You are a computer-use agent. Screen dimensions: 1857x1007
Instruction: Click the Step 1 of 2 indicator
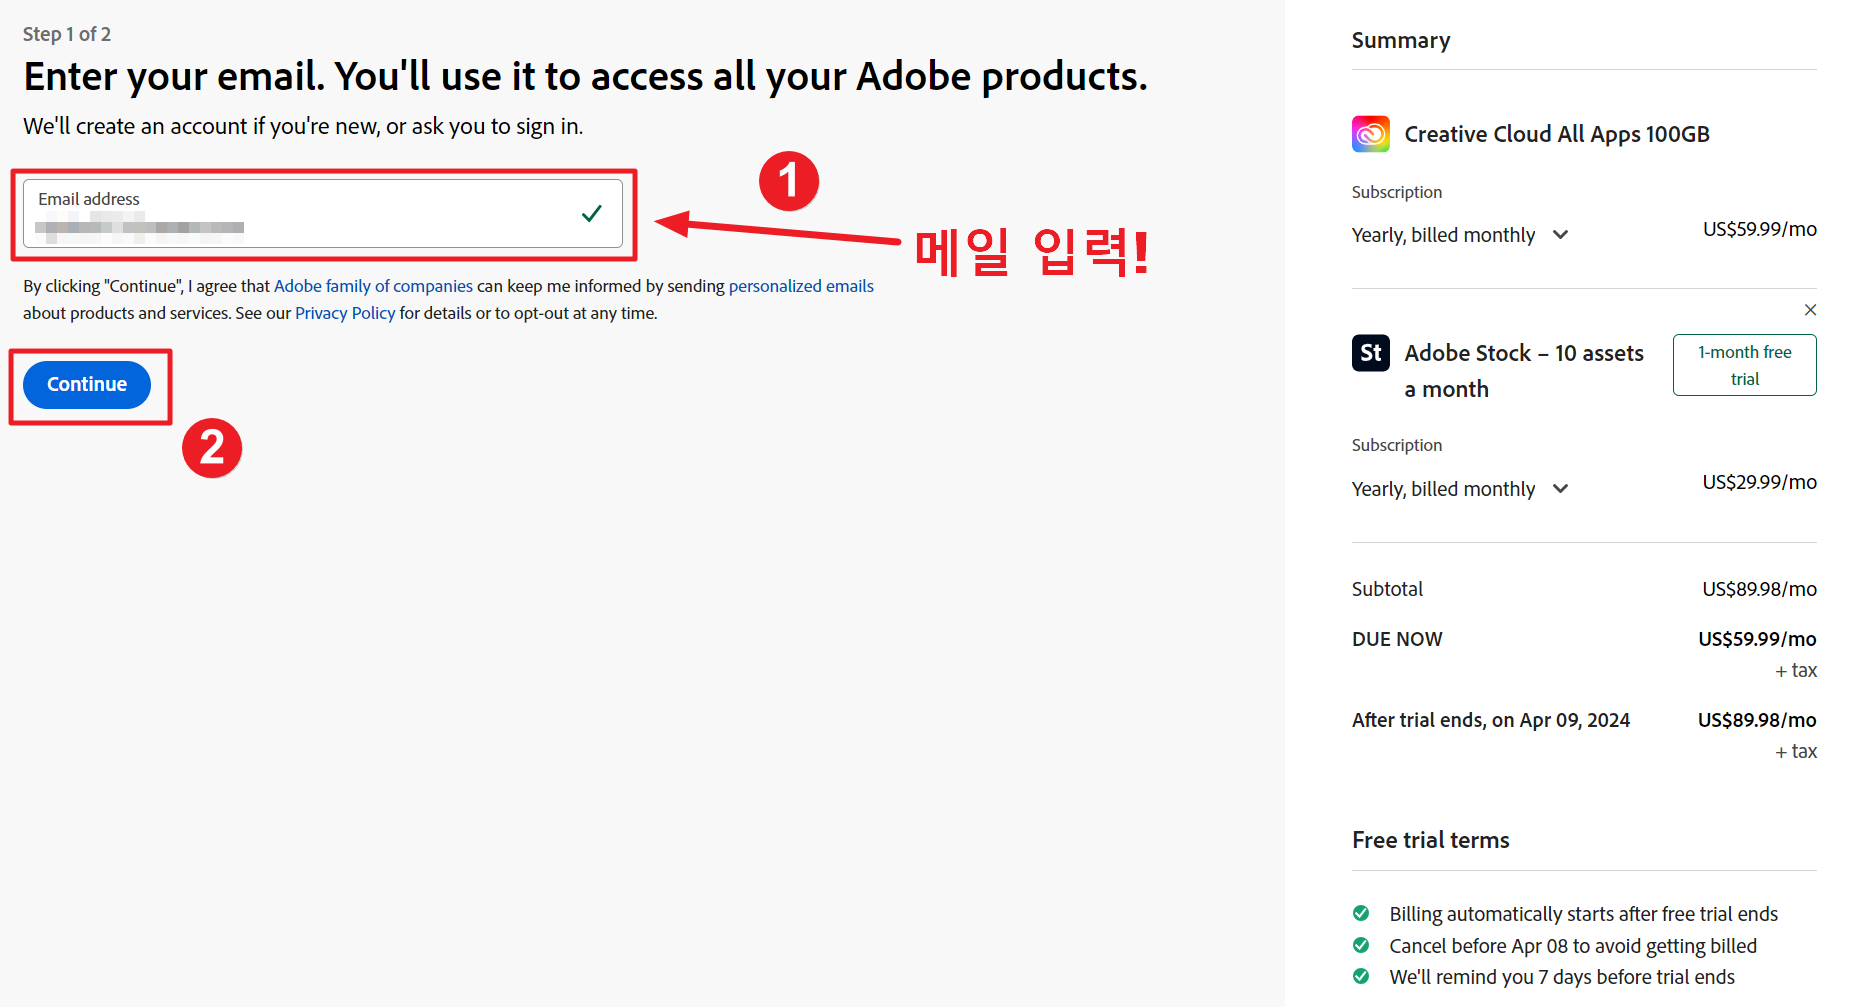pos(67,34)
